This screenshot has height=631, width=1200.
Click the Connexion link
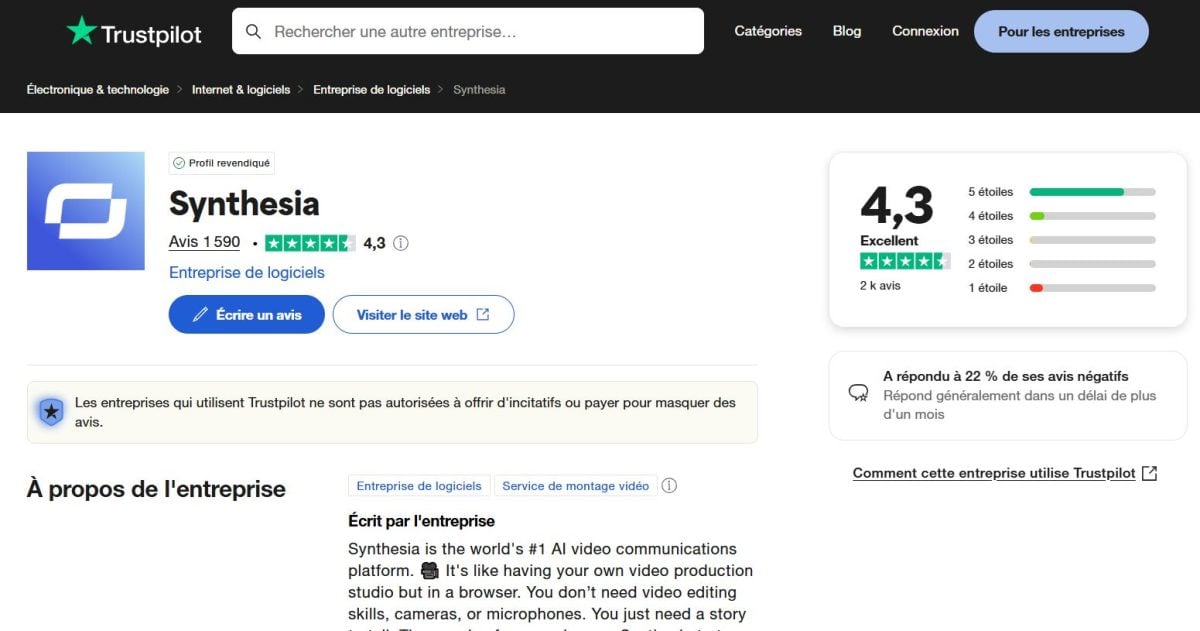(x=925, y=31)
